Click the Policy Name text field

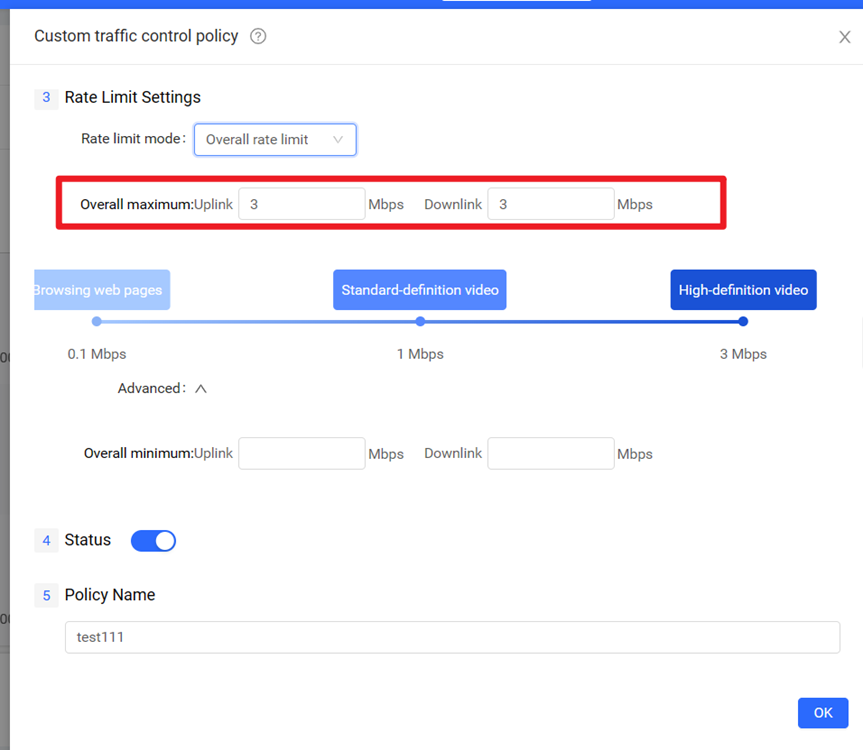pos(452,637)
